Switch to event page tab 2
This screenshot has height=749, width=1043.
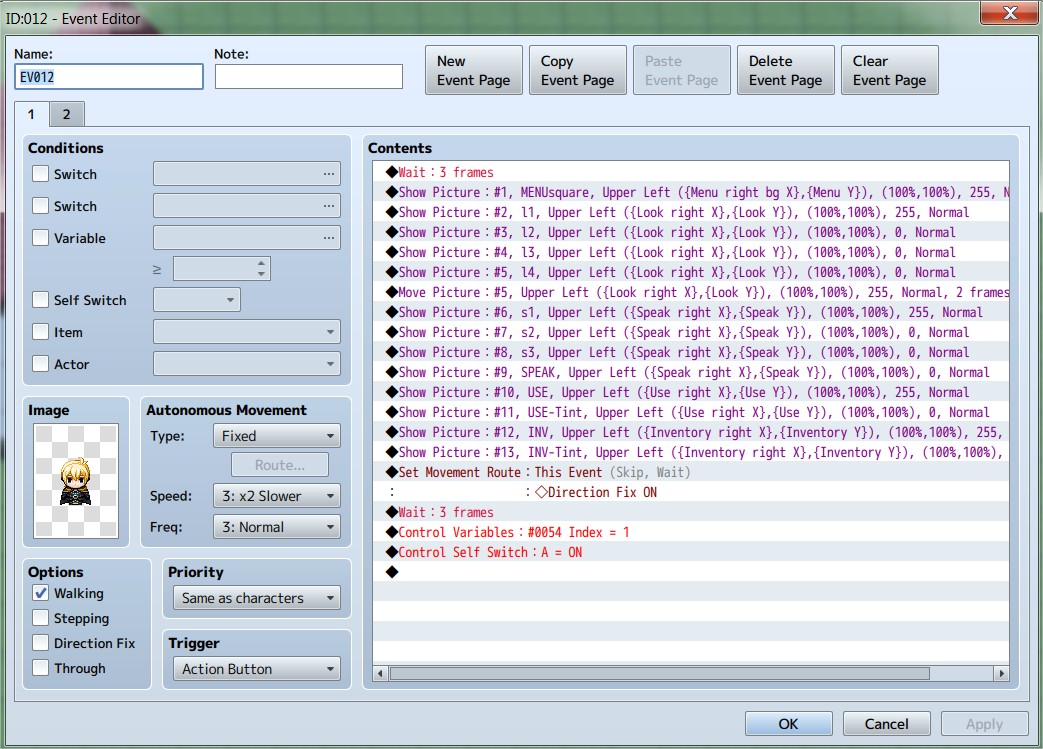coord(67,114)
